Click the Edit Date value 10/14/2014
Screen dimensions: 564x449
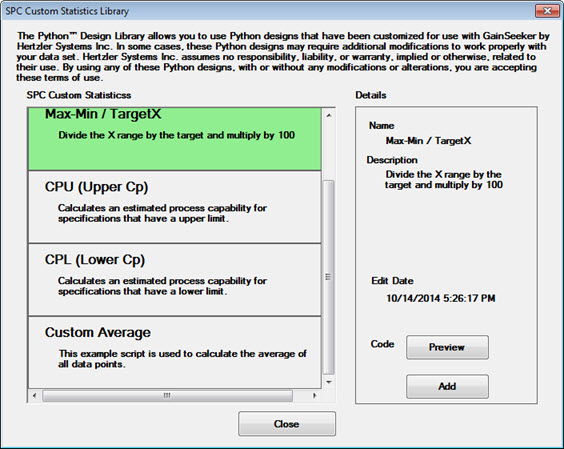point(441,298)
